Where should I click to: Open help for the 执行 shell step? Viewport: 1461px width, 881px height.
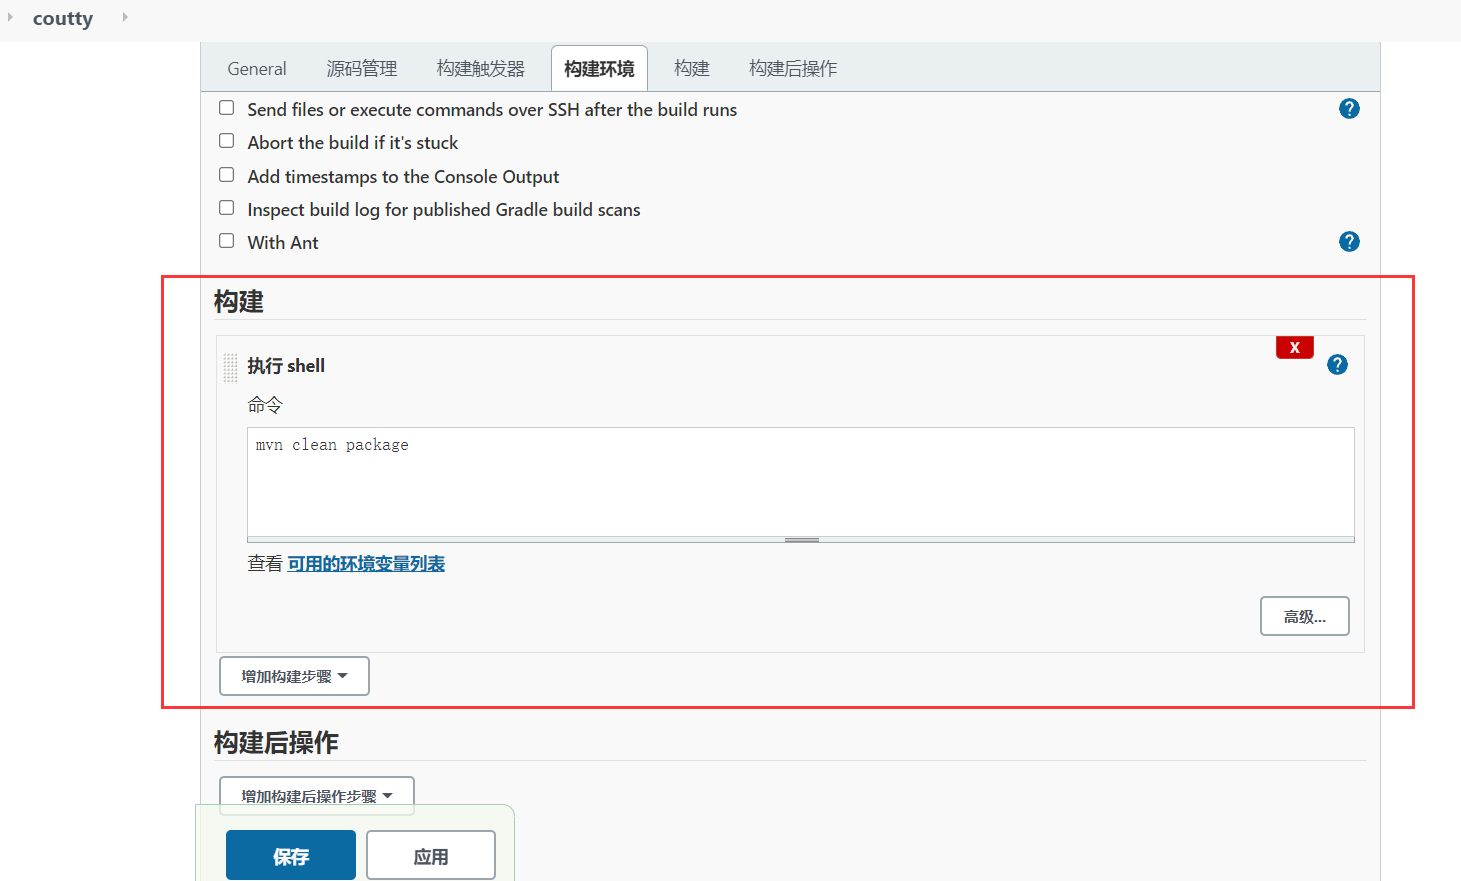1337,364
